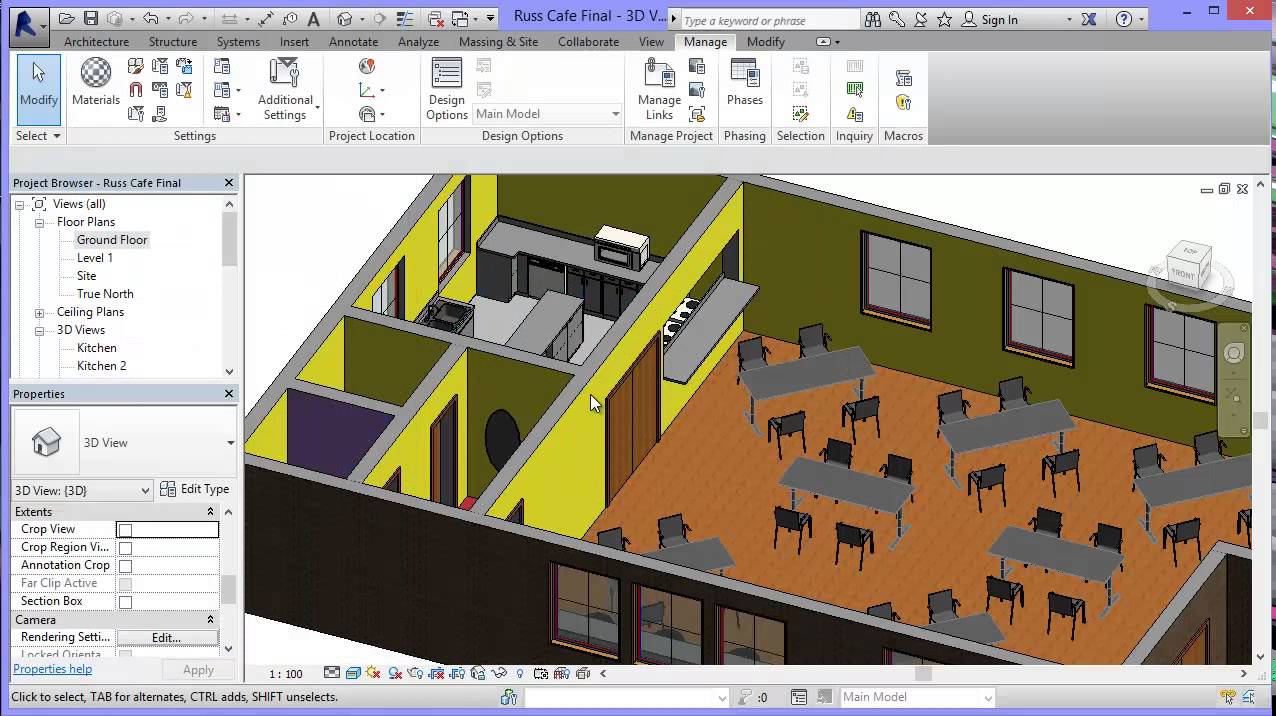Click the Sun Path icon in view control bar
The height and width of the screenshot is (716, 1276).
pos(373,673)
